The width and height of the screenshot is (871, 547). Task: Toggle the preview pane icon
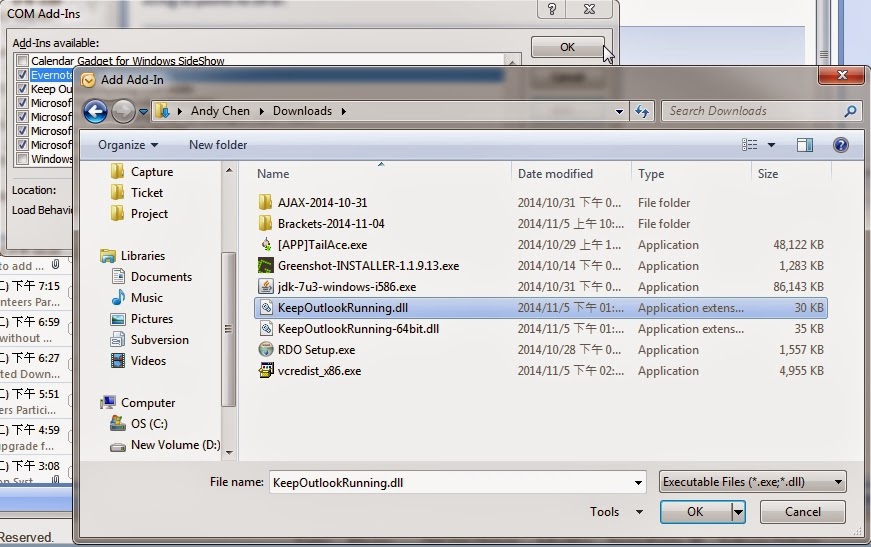[804, 145]
